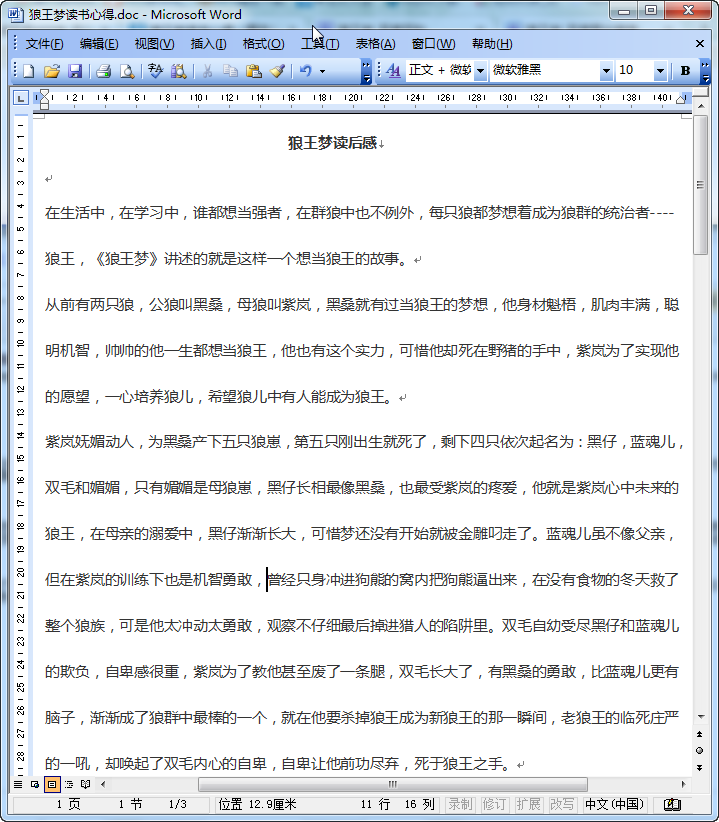Click the Previous Page double-arrow button

[700, 734]
